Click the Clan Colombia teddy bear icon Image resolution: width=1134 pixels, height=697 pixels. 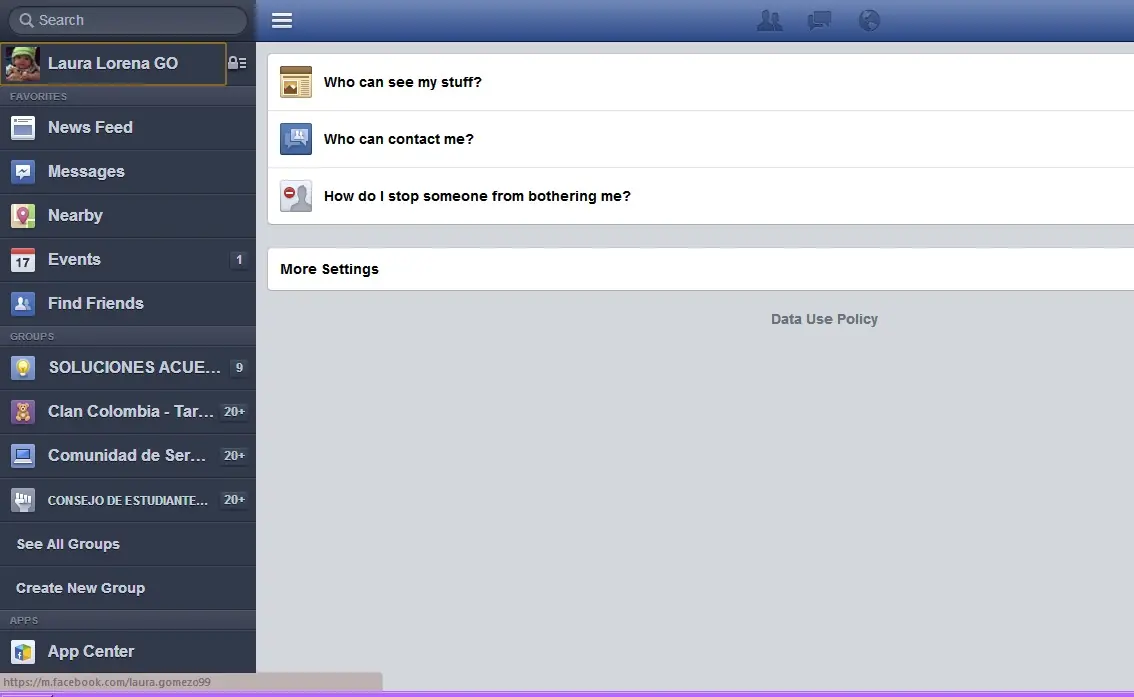(23, 412)
